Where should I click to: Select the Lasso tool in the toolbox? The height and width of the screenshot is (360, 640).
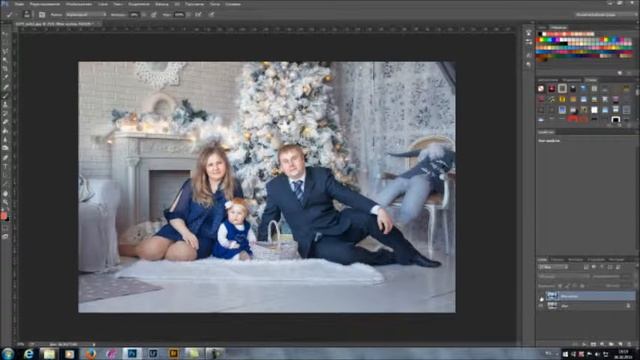click(5, 51)
